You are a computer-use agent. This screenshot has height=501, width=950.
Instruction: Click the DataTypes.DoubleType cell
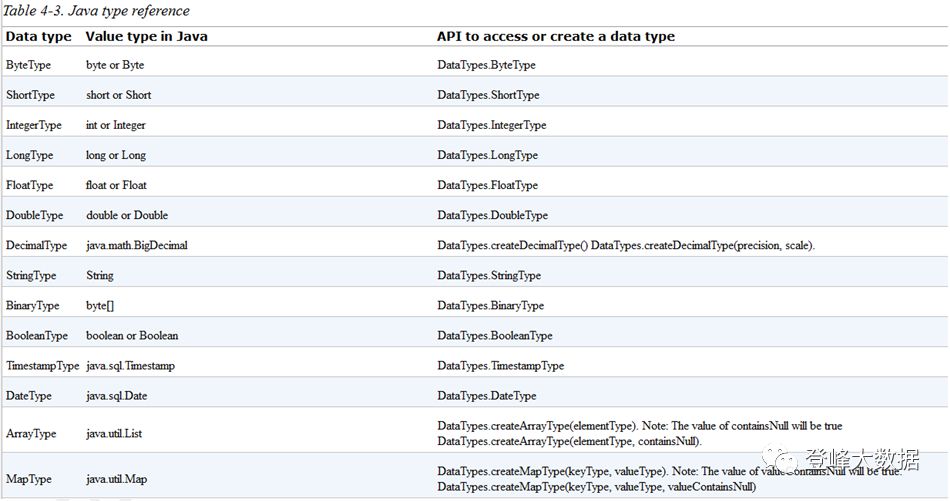[493, 215]
